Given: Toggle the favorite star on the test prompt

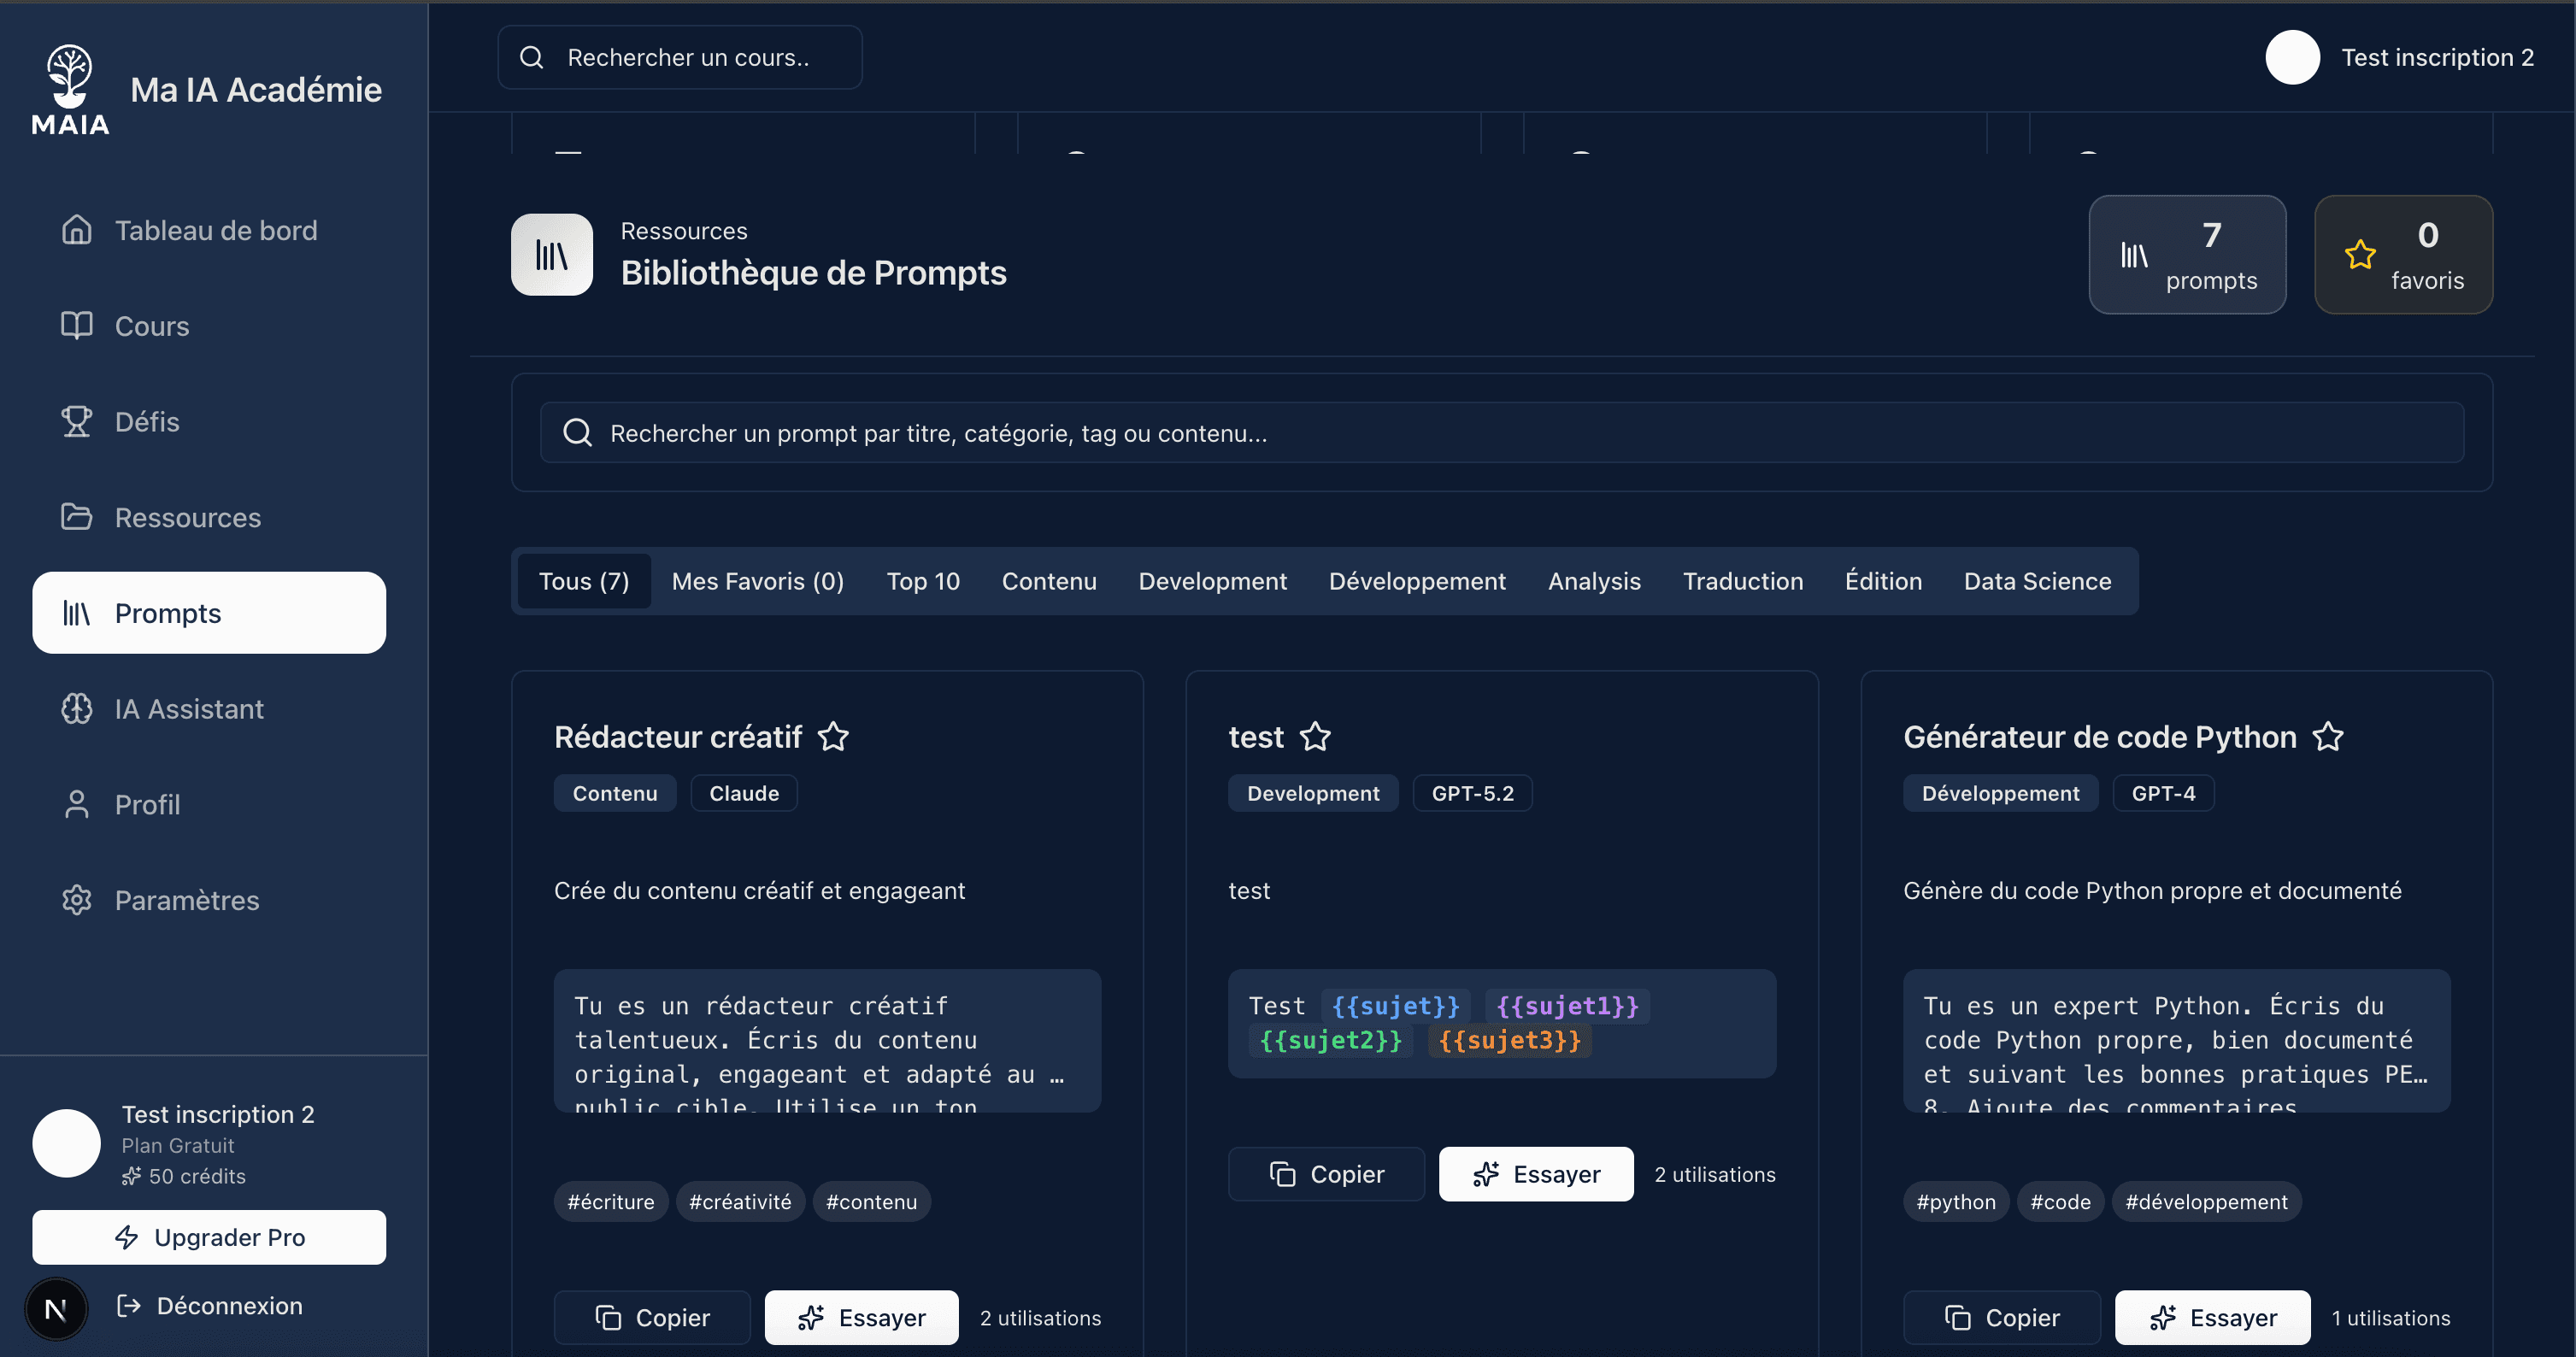Looking at the screenshot, I should click(1315, 737).
